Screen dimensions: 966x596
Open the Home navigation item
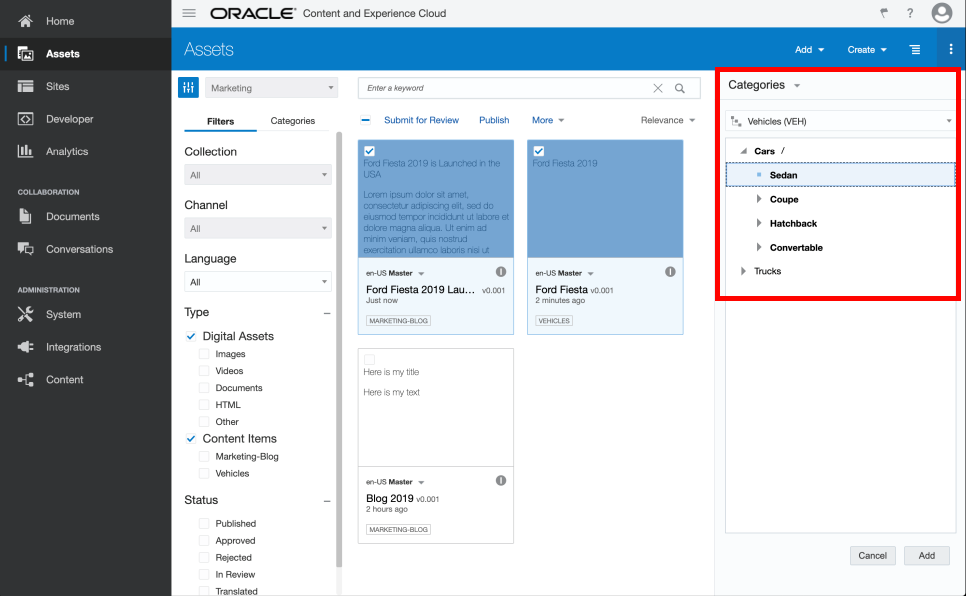[60, 21]
